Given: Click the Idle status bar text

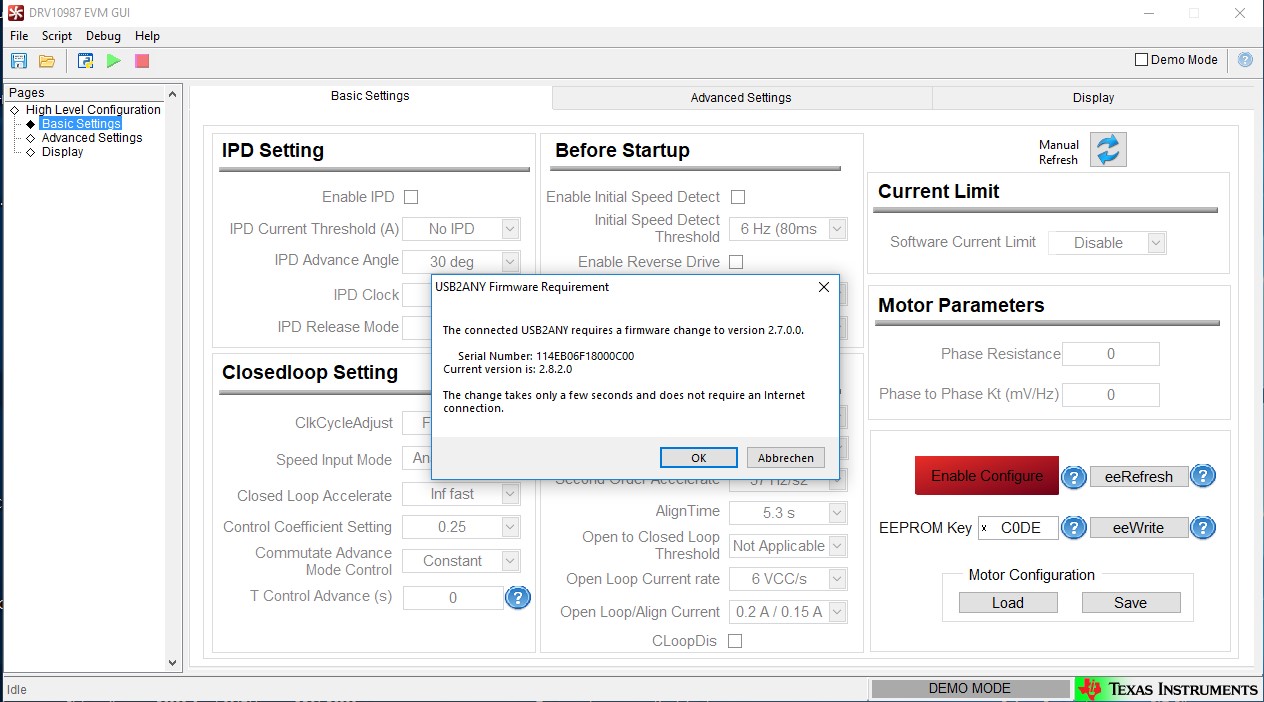Looking at the screenshot, I should [x=17, y=690].
